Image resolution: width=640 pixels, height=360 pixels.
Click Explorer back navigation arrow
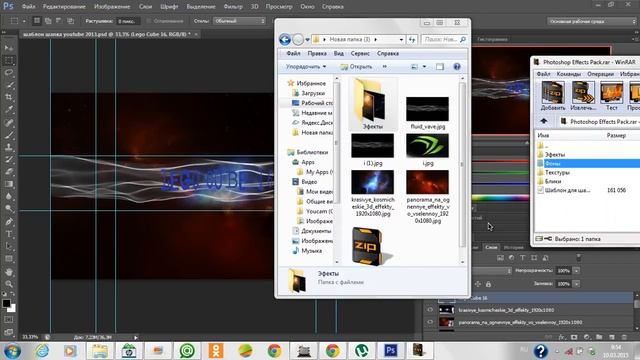(x=285, y=39)
